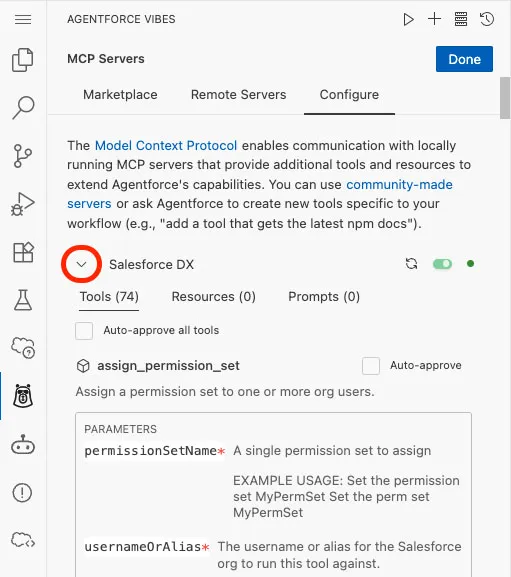The height and width of the screenshot is (577, 511).
Task: Open the Source Control branch icon
Action: coord(23,156)
